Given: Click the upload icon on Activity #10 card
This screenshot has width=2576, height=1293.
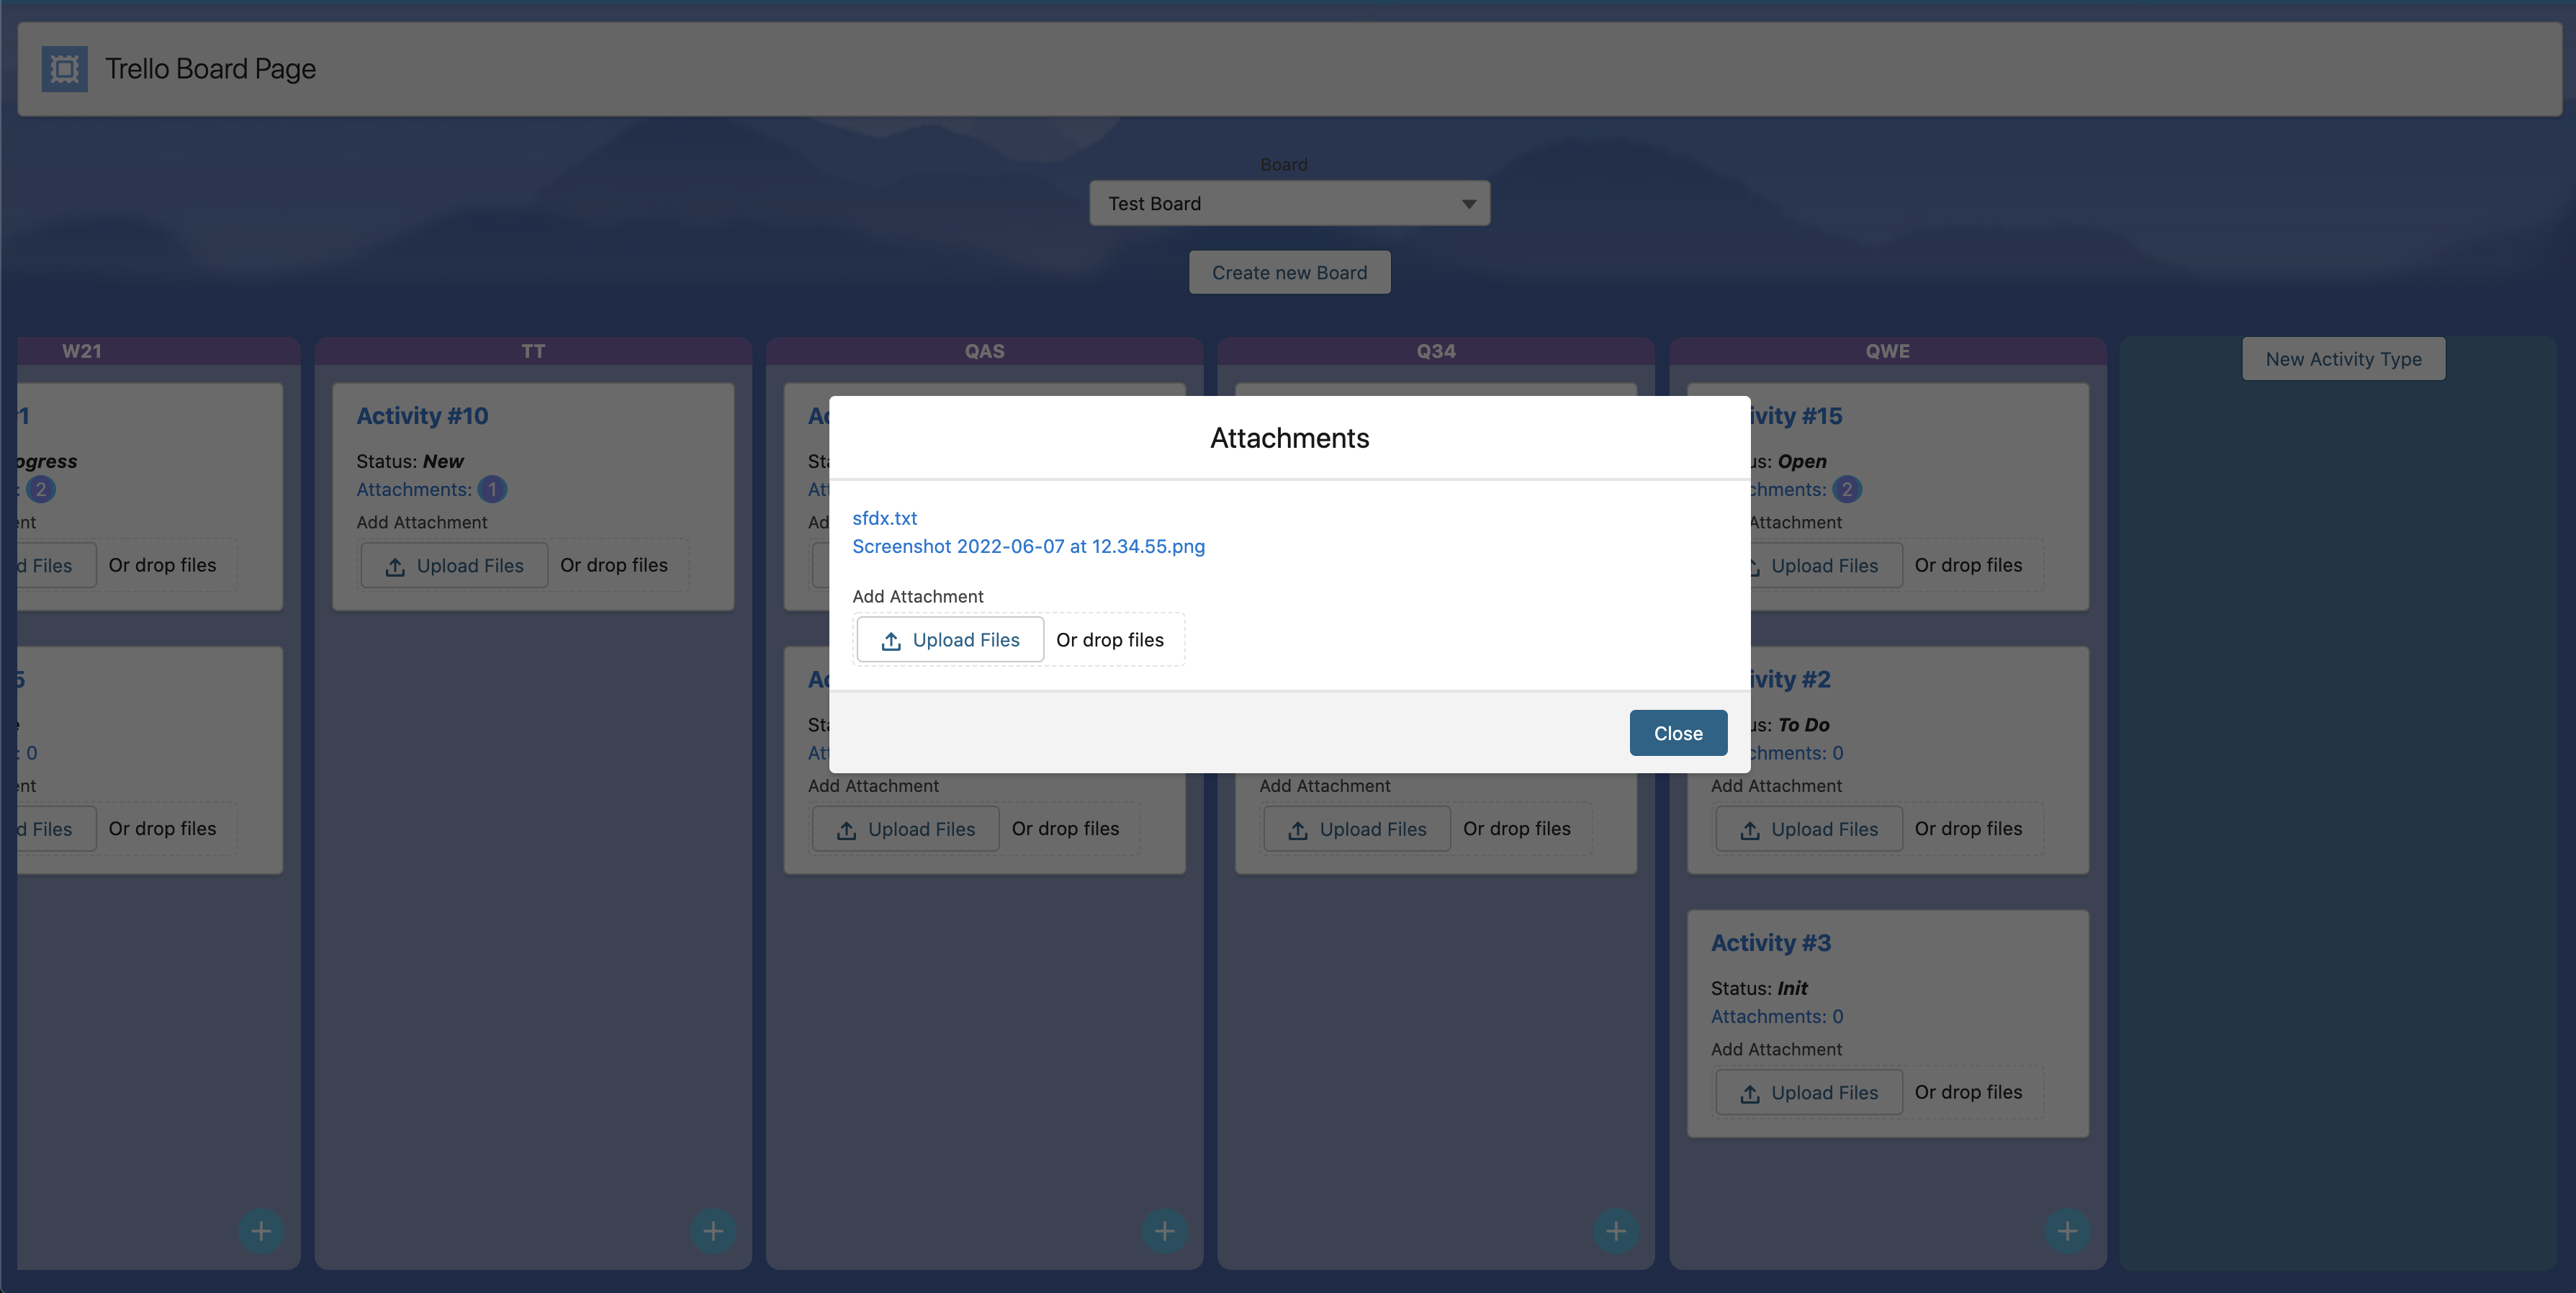Looking at the screenshot, I should click(x=396, y=565).
